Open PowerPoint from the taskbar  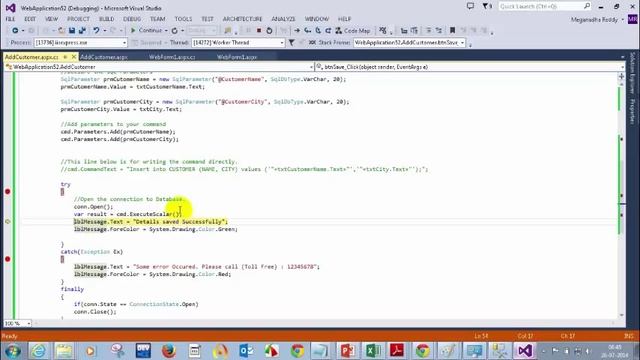[x=347, y=351]
